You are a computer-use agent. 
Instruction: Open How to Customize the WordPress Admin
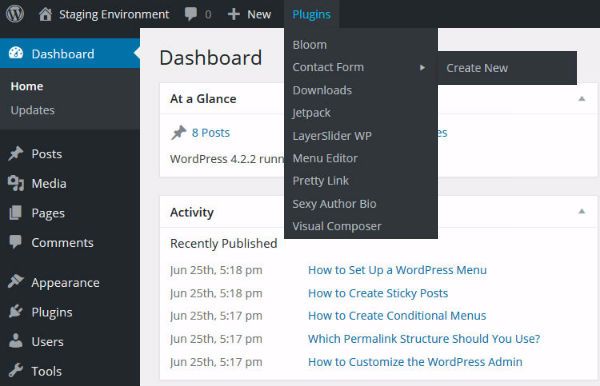(x=415, y=362)
